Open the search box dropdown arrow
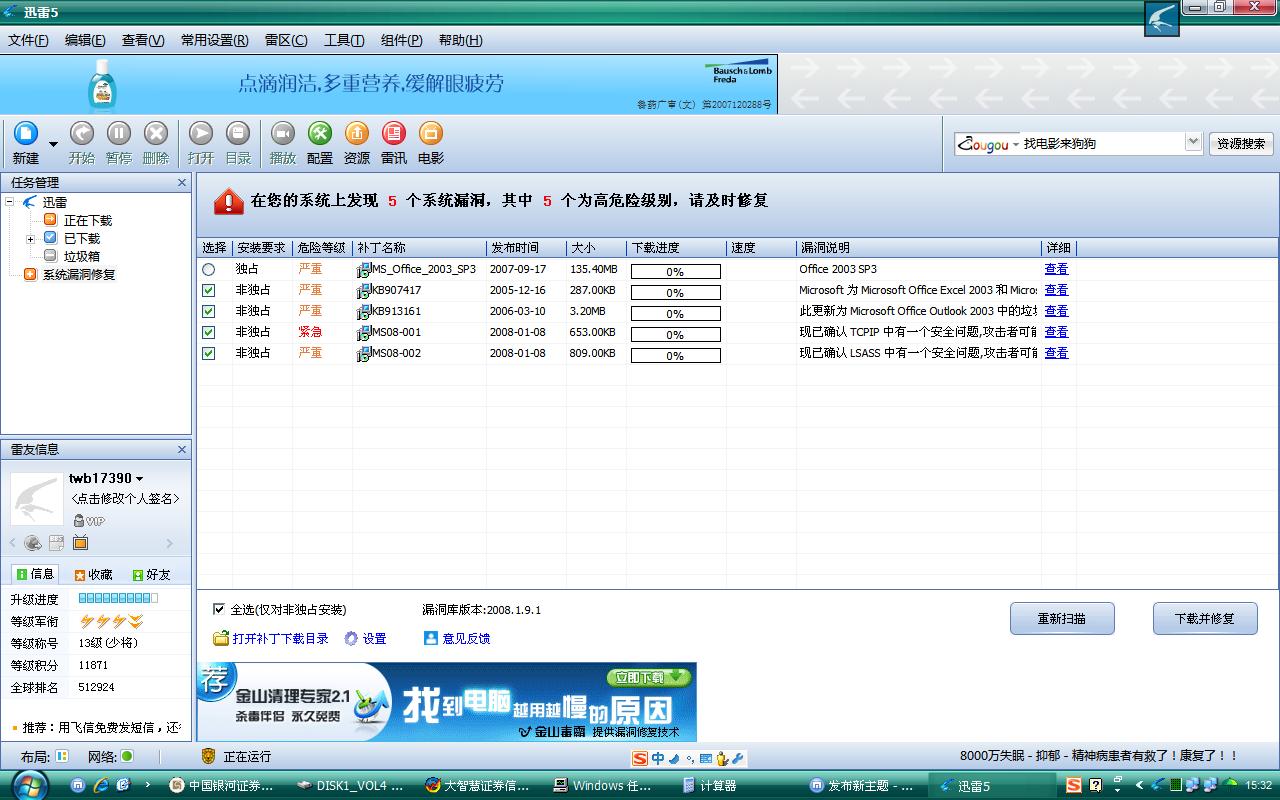 point(1193,143)
